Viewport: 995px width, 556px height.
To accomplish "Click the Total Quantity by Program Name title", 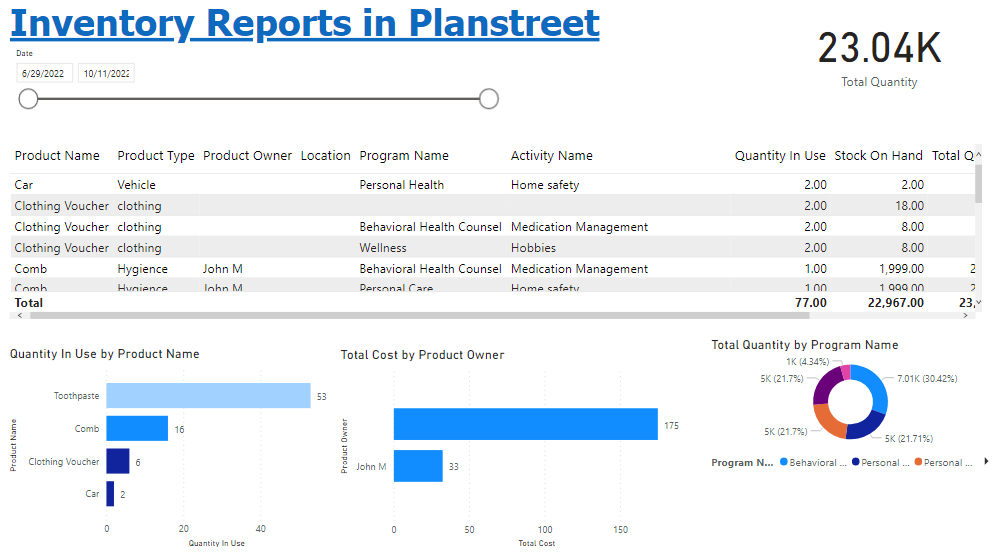I will tap(805, 345).
